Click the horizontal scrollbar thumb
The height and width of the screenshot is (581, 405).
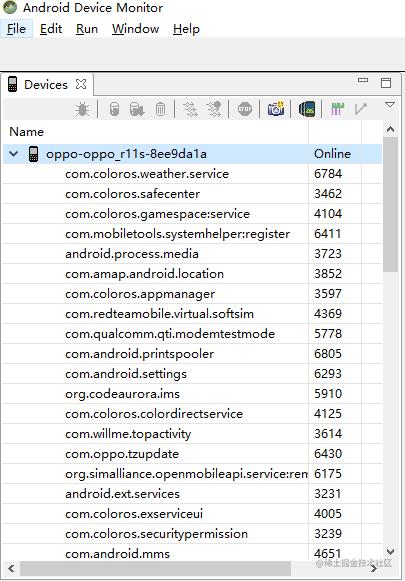156,568
